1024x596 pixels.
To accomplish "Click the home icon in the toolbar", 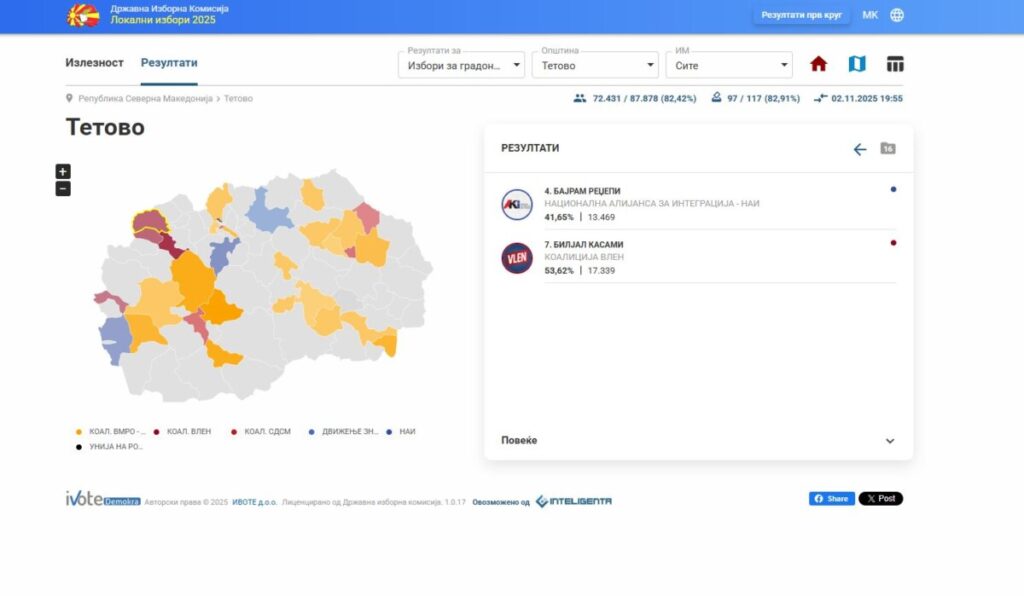I will (x=818, y=65).
